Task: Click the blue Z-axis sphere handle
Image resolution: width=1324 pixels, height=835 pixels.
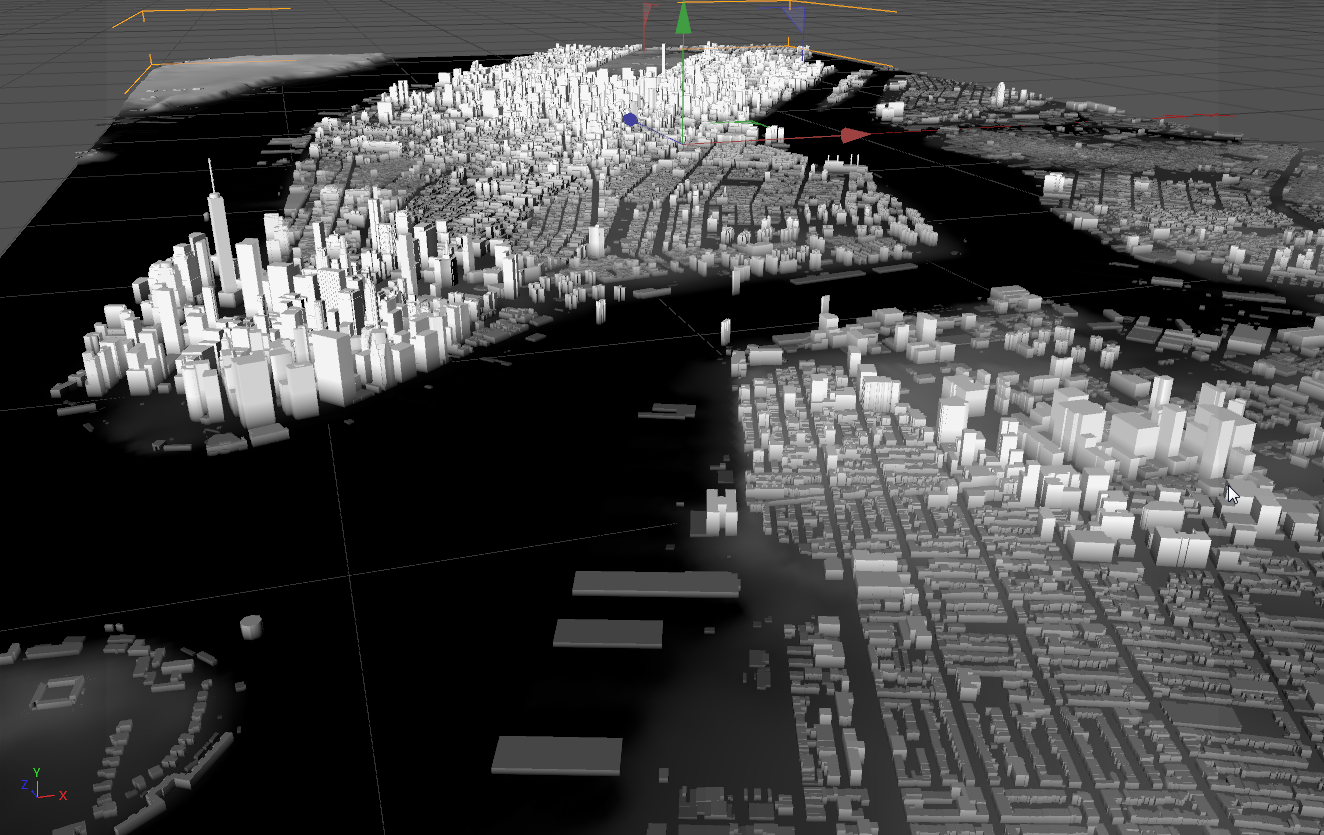Action: point(630,120)
